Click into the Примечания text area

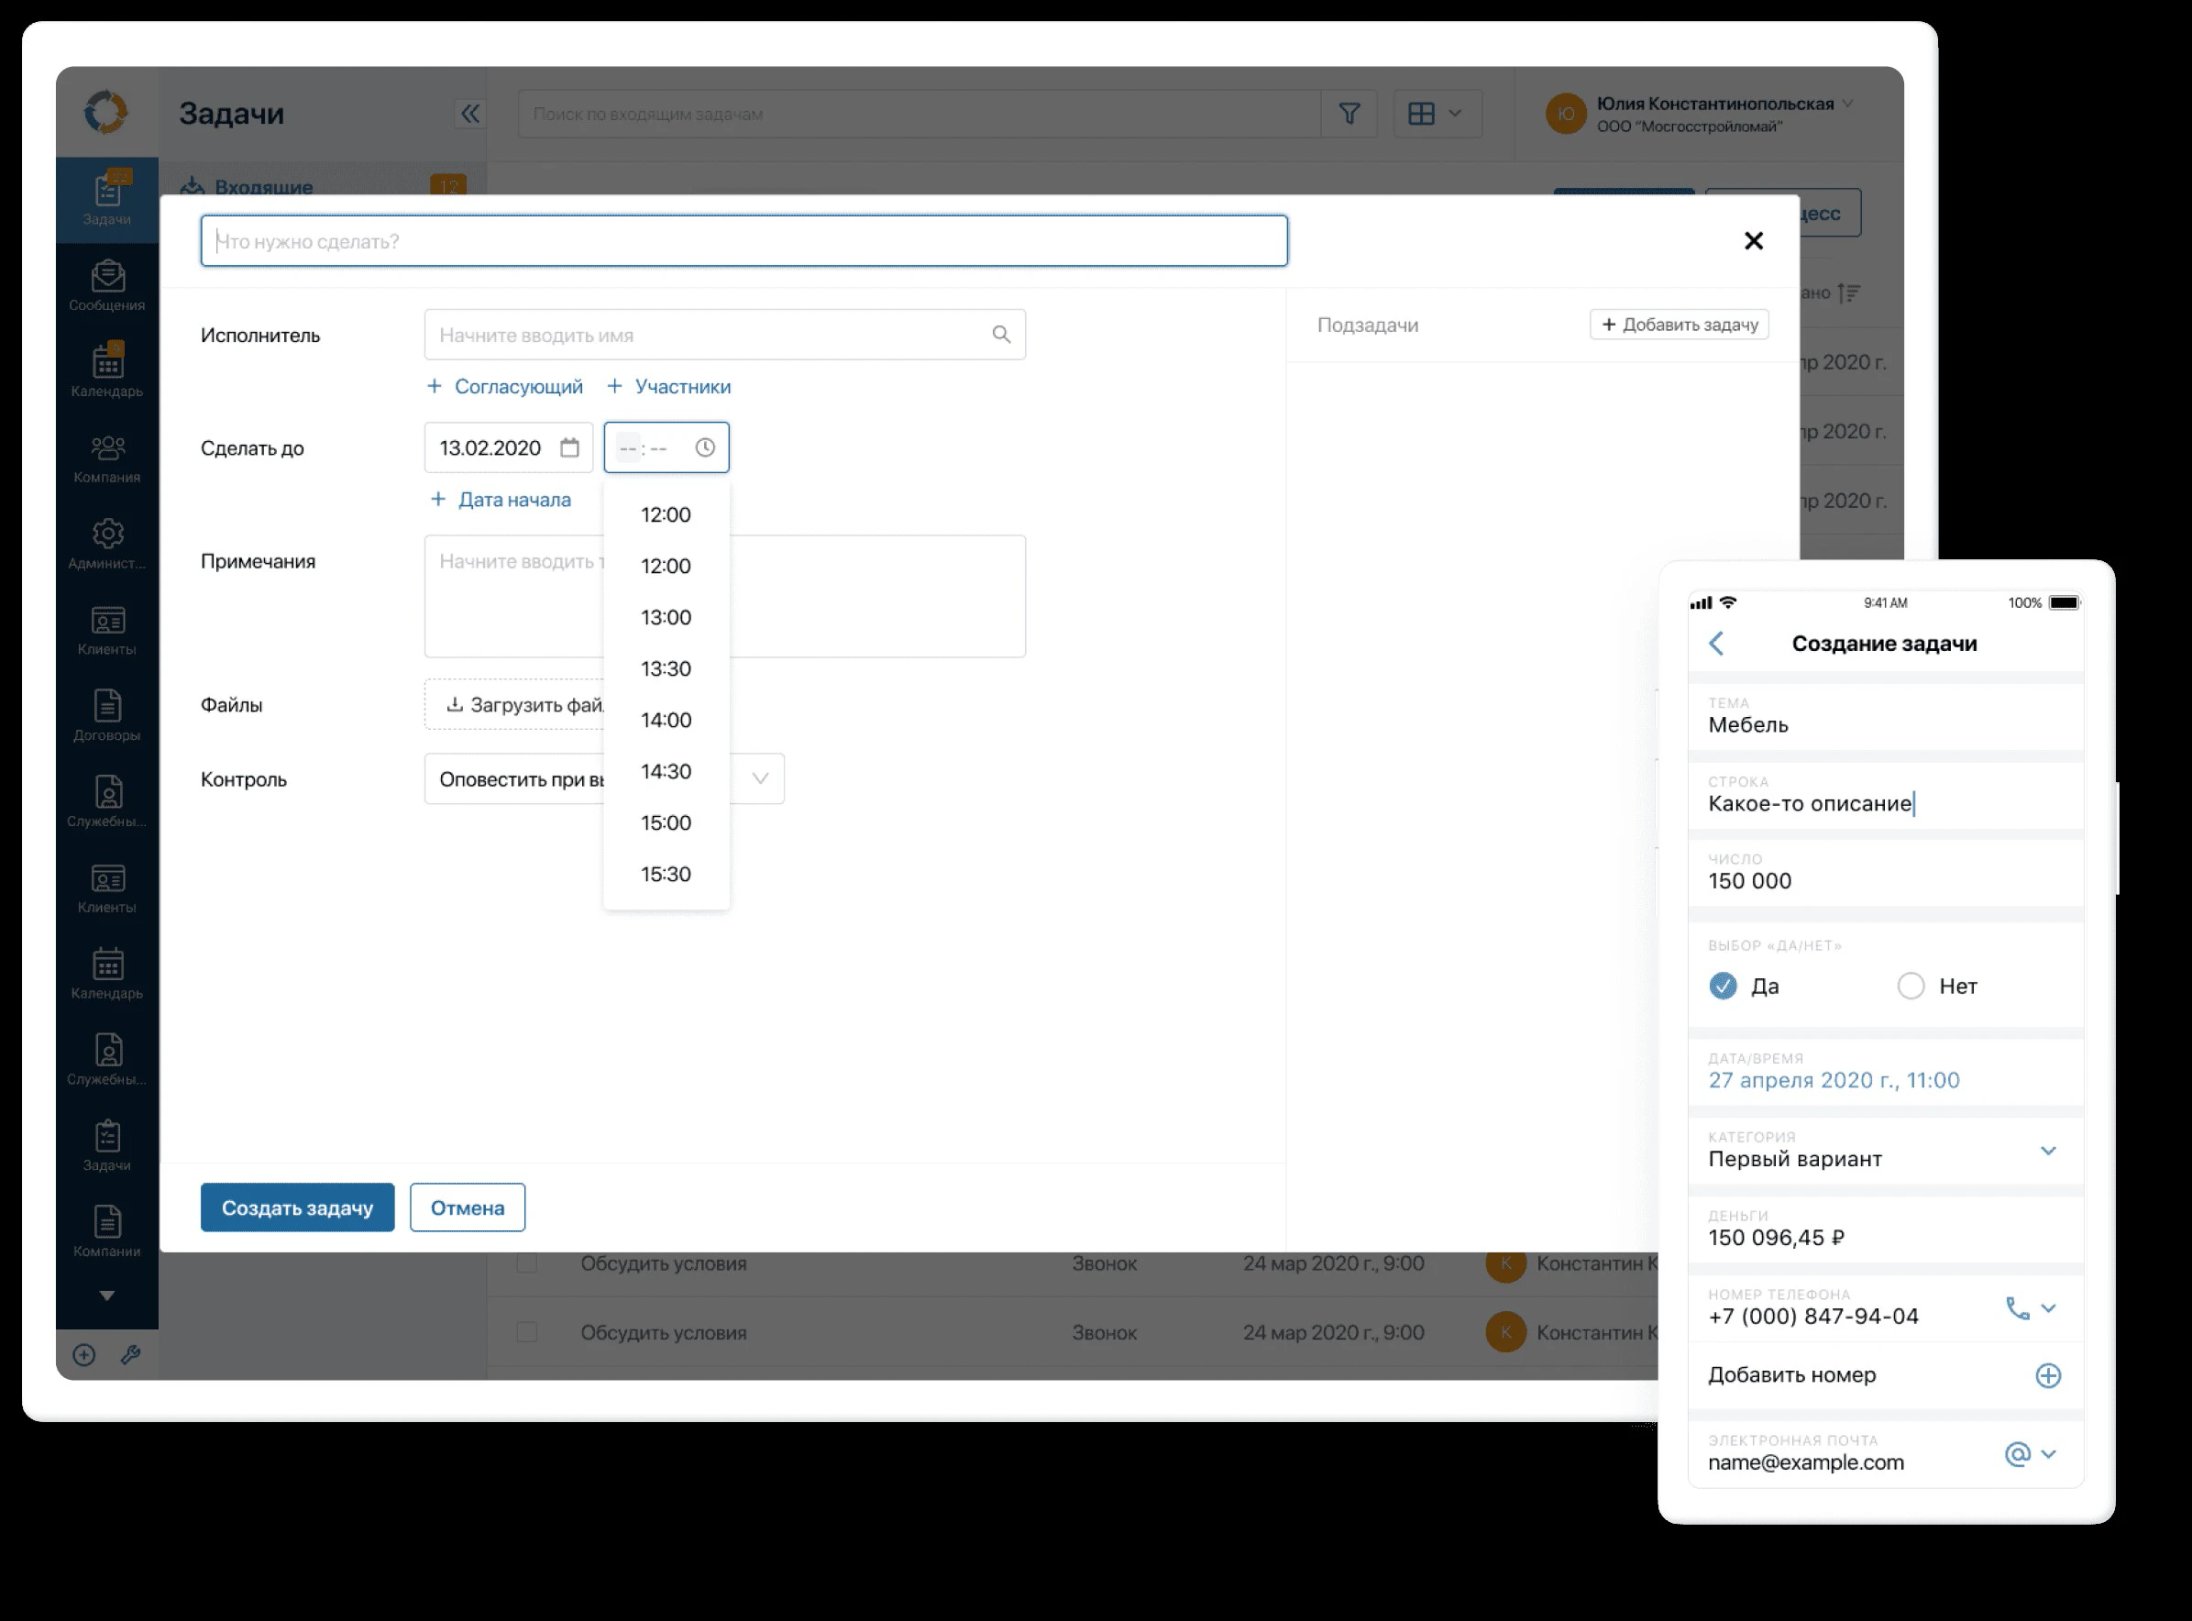(x=725, y=596)
